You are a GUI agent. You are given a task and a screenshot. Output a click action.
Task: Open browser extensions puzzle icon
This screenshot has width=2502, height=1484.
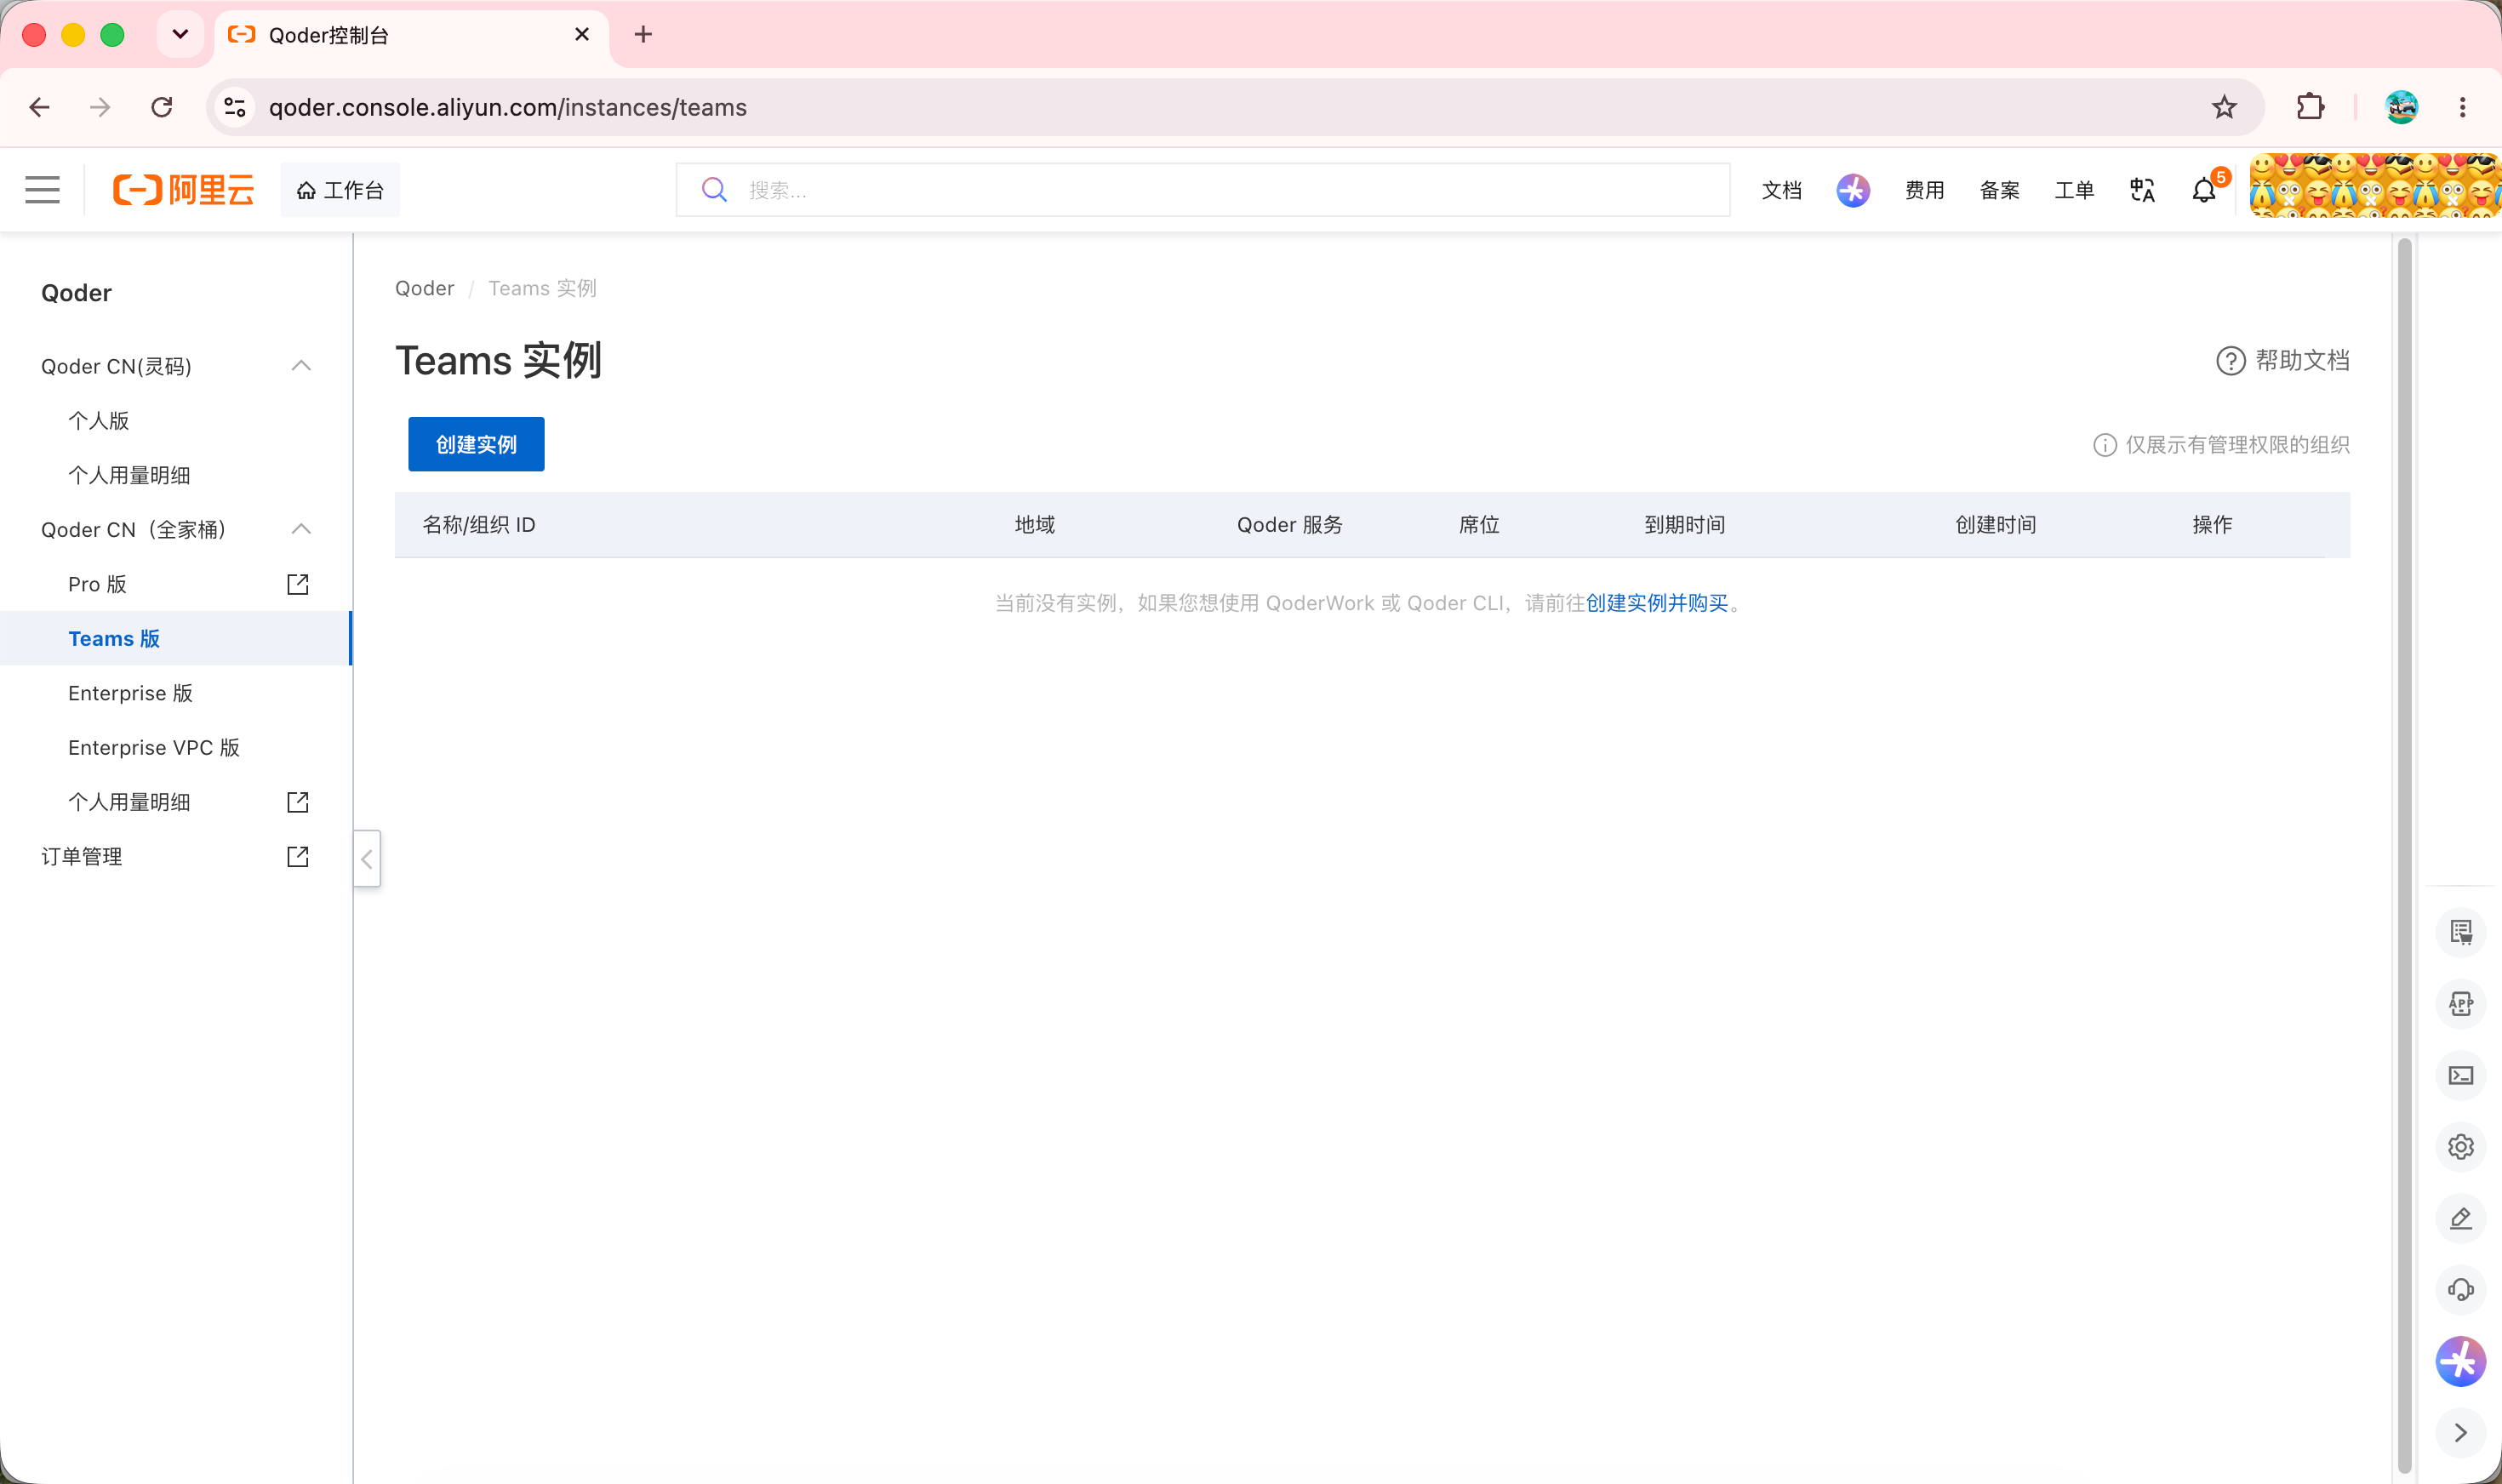point(2311,107)
